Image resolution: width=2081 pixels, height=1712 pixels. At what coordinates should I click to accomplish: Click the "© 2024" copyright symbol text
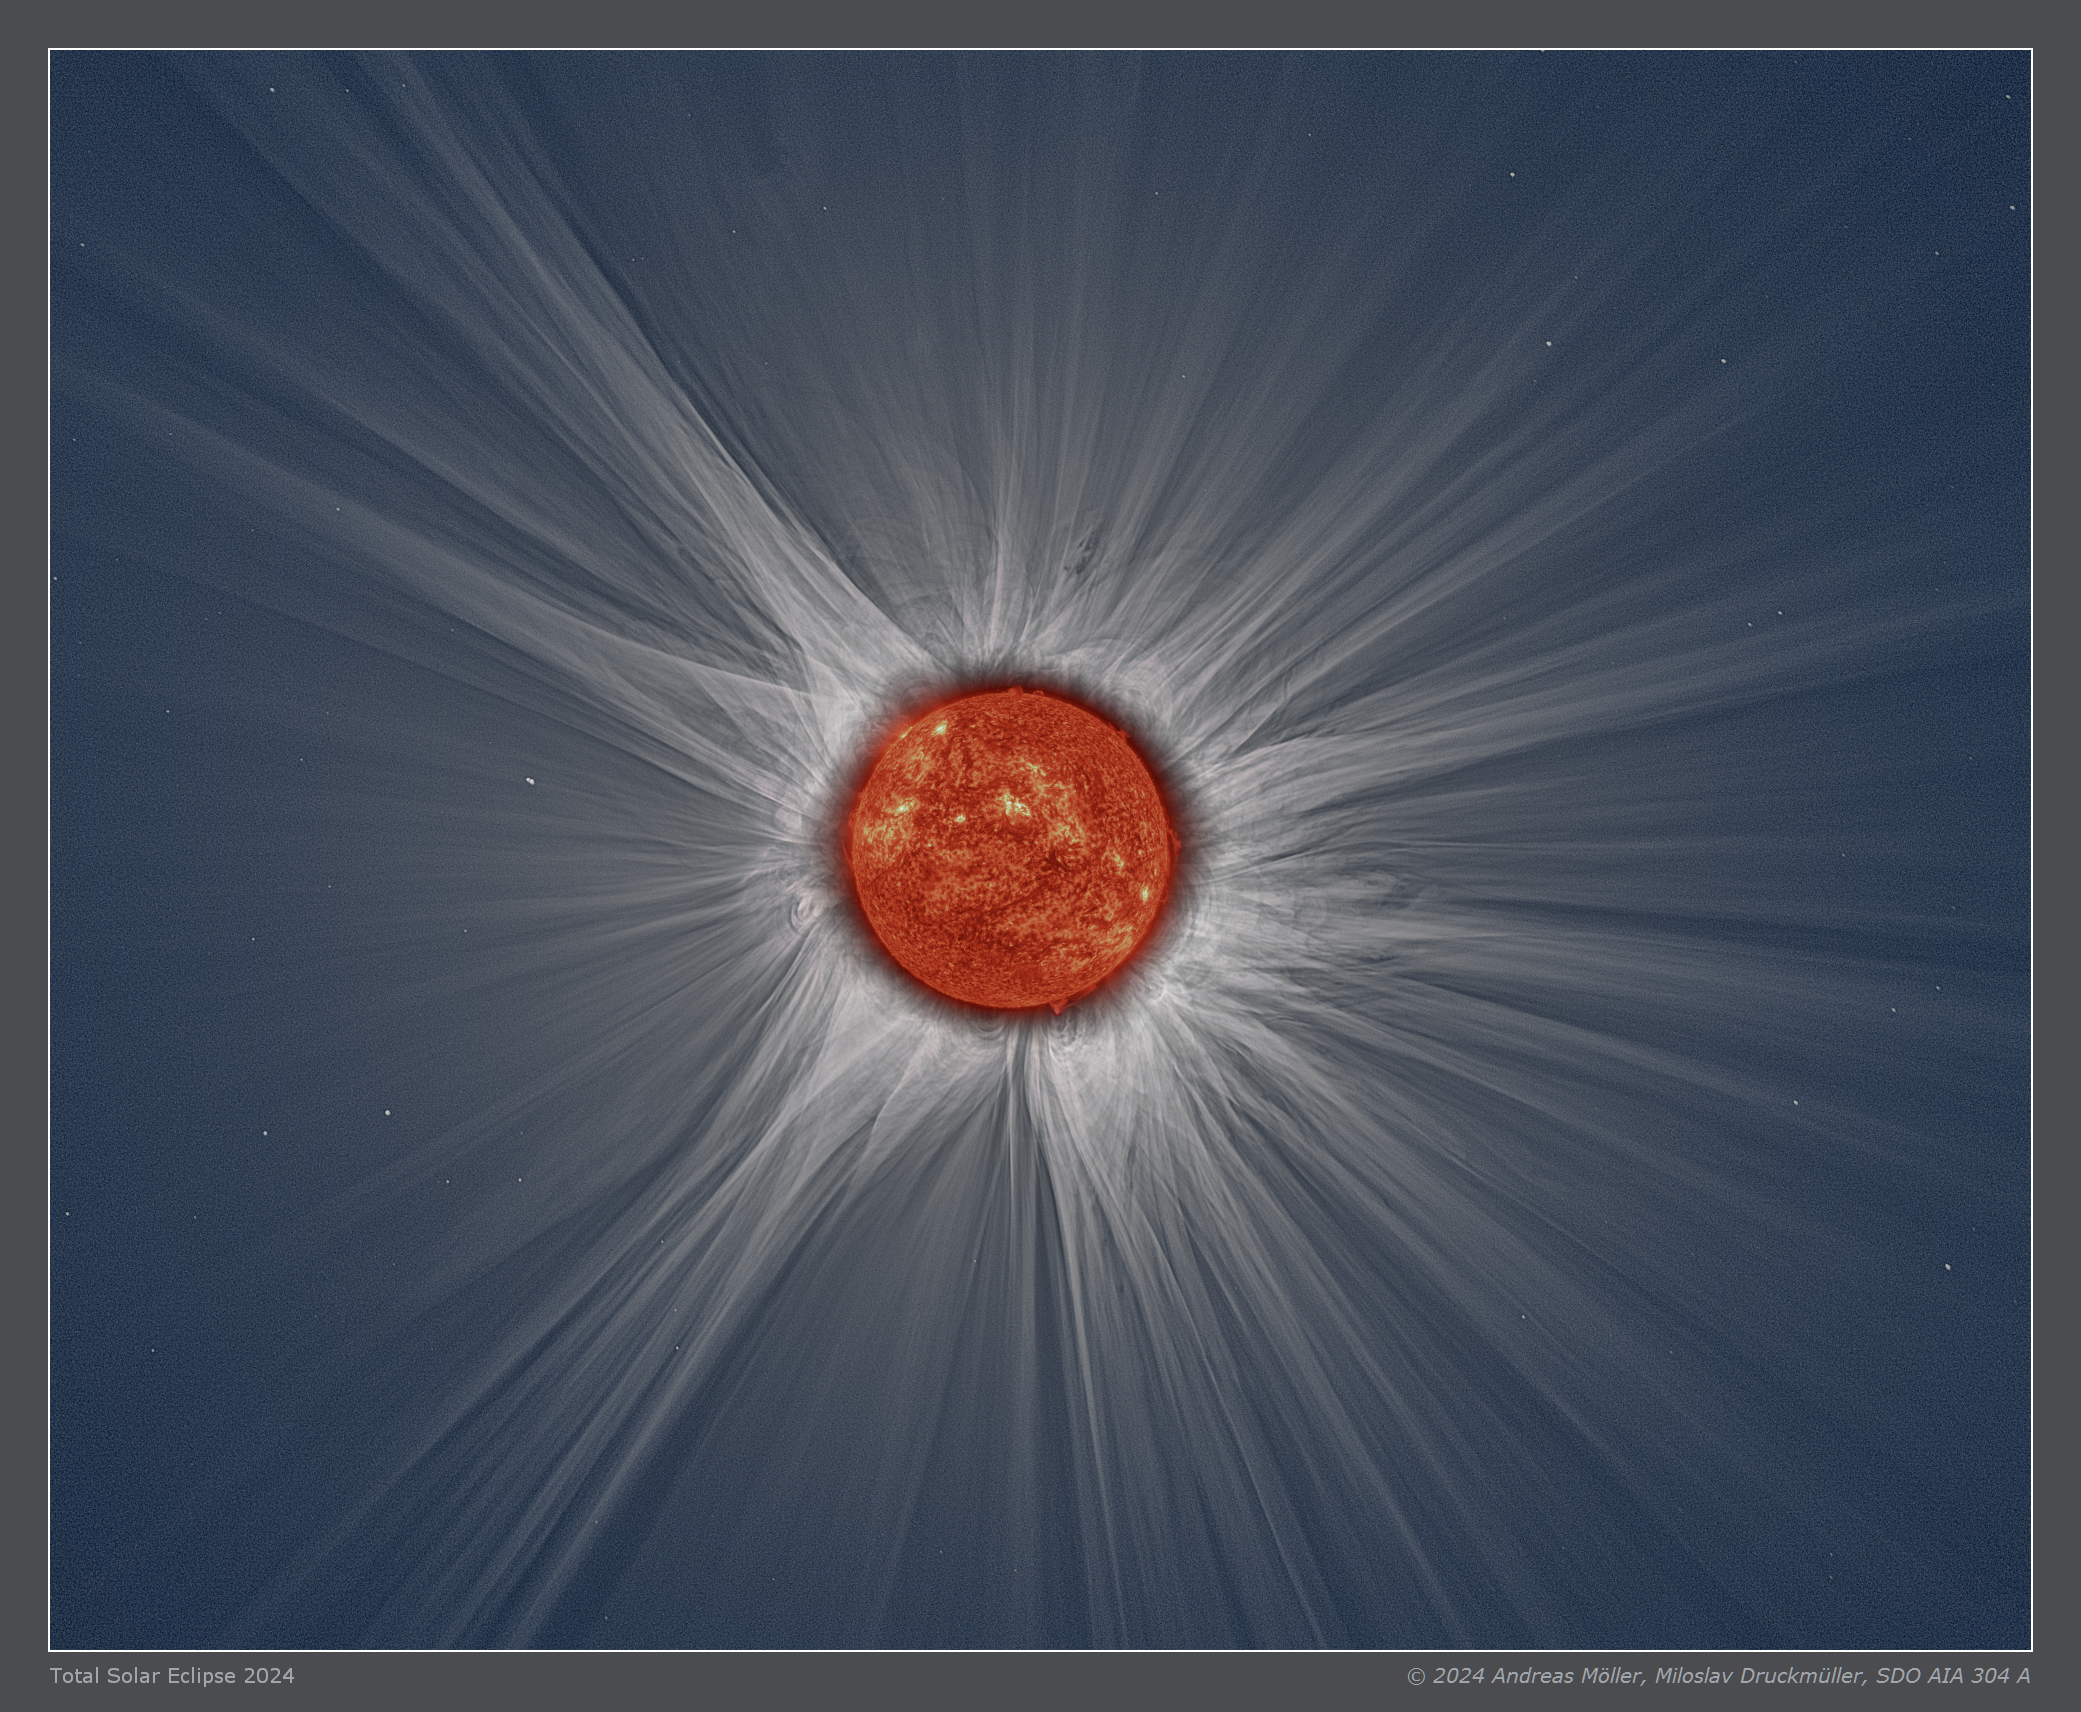point(1445,1675)
